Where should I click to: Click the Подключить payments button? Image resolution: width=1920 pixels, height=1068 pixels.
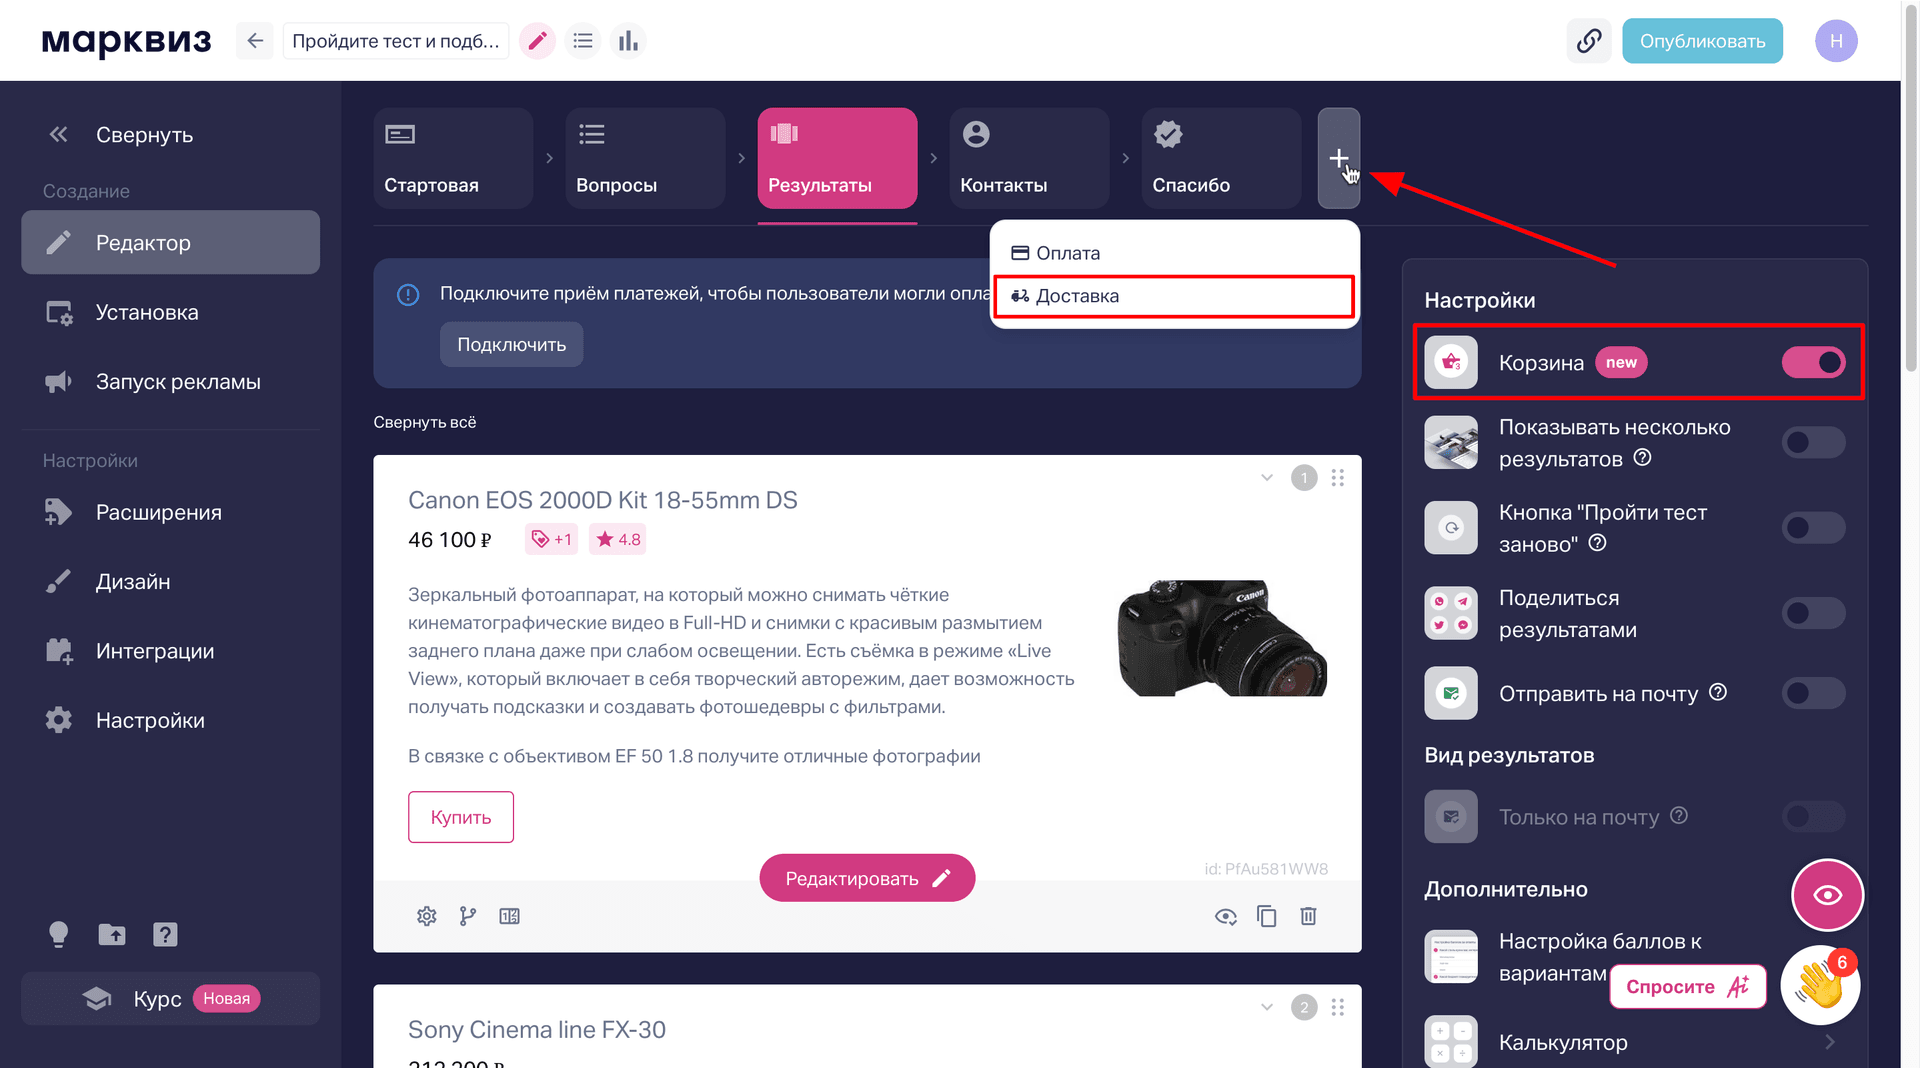pos(511,344)
